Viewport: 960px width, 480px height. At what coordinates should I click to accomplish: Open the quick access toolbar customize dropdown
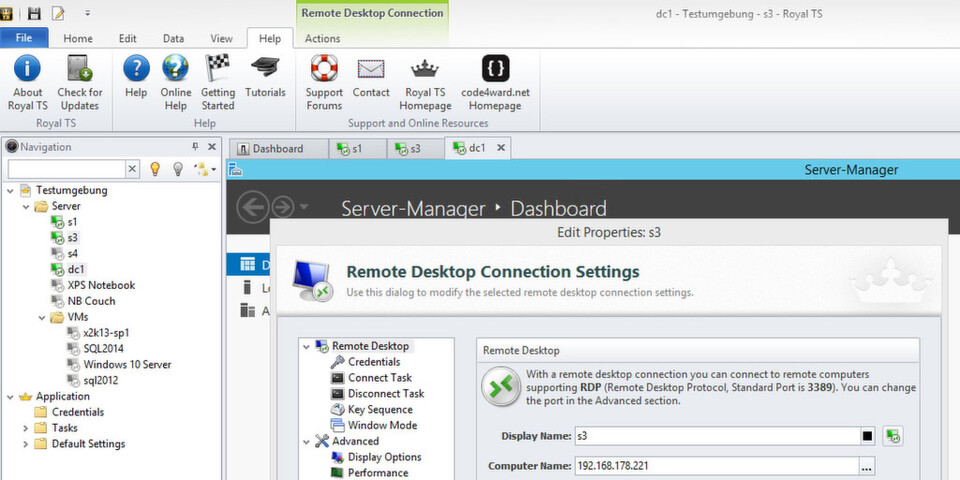pyautogui.click(x=88, y=13)
